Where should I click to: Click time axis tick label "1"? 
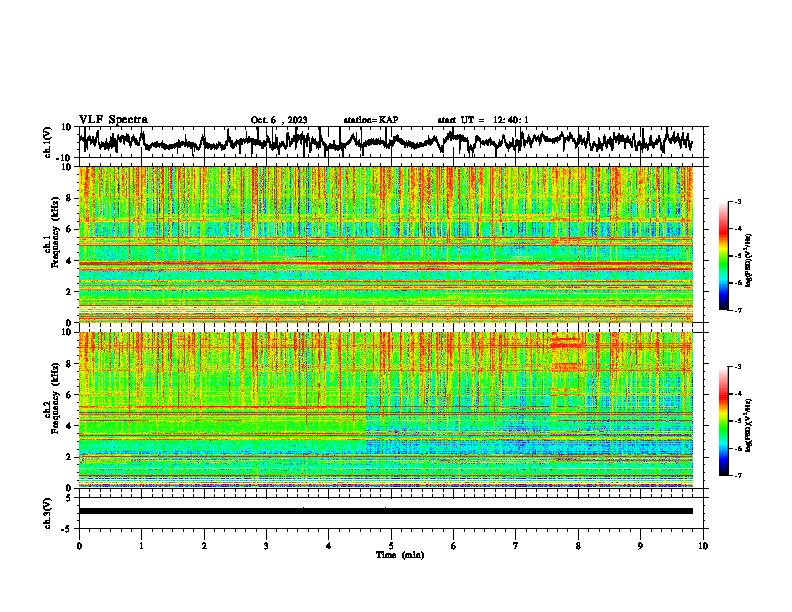pos(141,546)
